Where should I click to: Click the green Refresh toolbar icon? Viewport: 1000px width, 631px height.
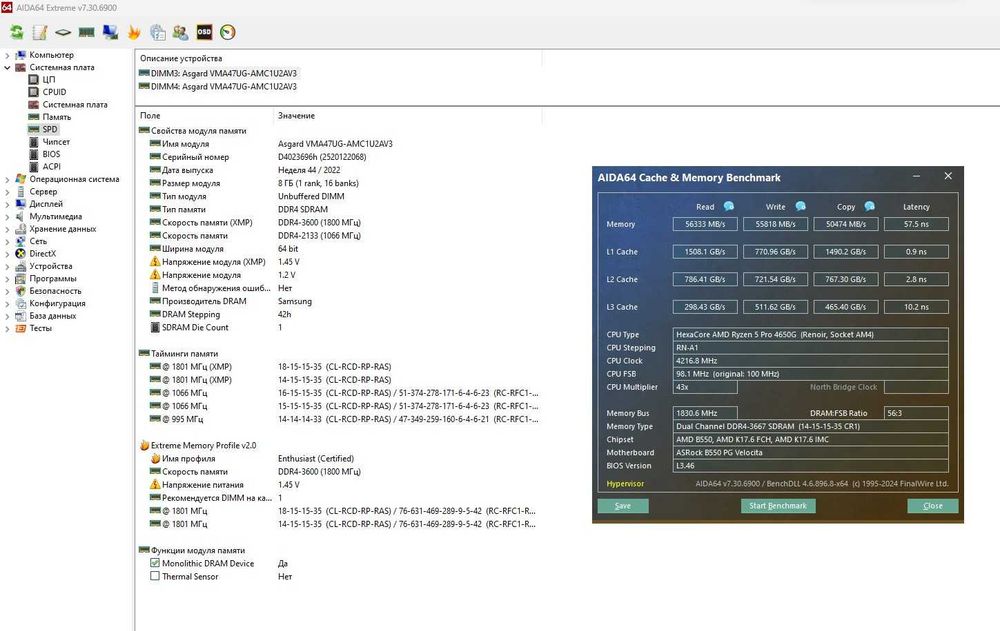[17, 32]
